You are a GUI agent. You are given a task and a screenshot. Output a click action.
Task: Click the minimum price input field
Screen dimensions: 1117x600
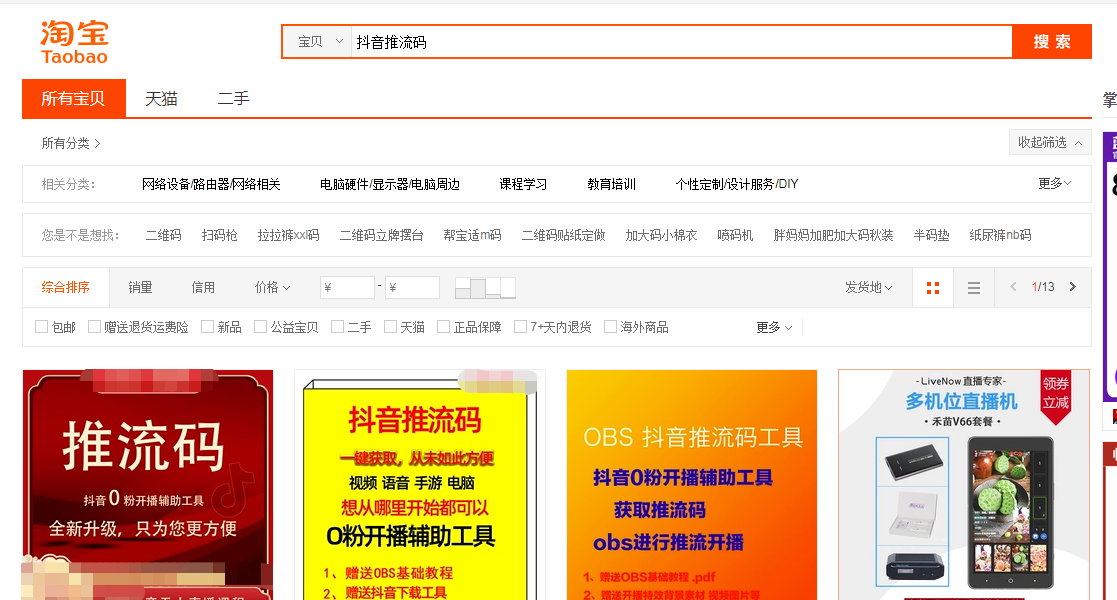[348, 287]
